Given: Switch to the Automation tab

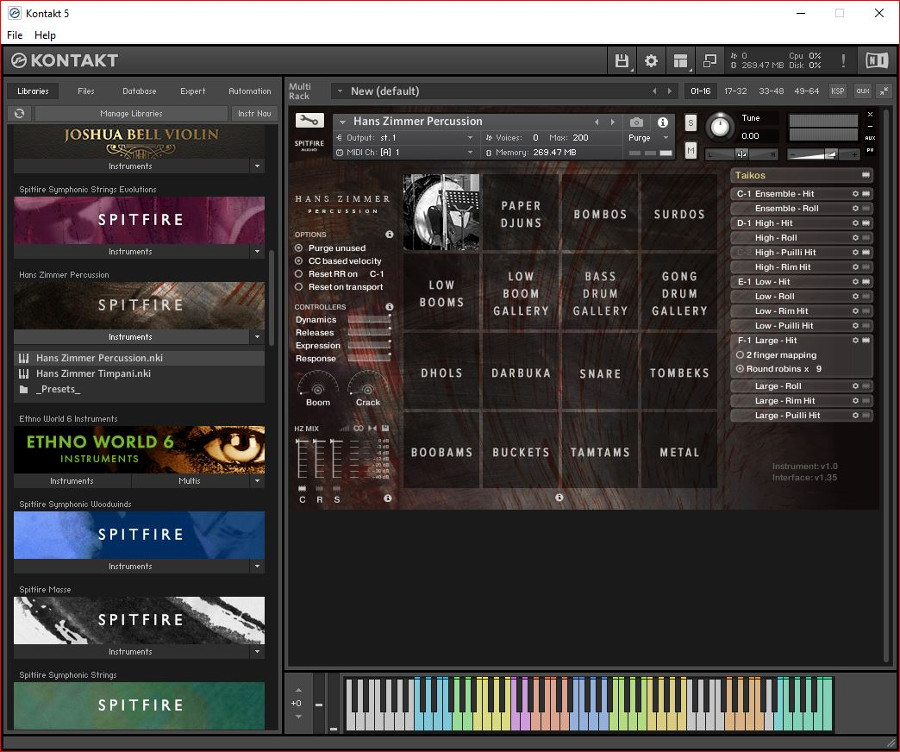Looking at the screenshot, I should click(x=249, y=91).
